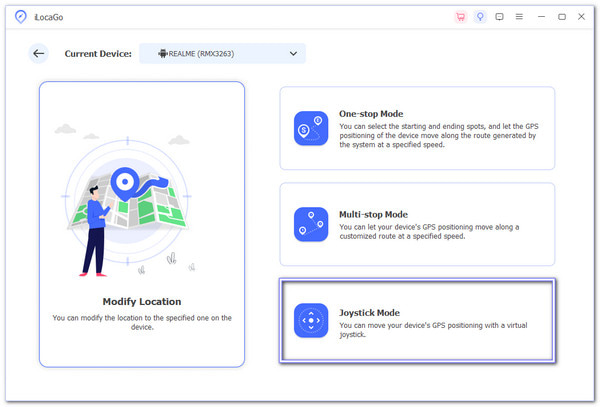Click the iLocaGo logo icon
Screen dimensions: 600x407
(x=21, y=17)
